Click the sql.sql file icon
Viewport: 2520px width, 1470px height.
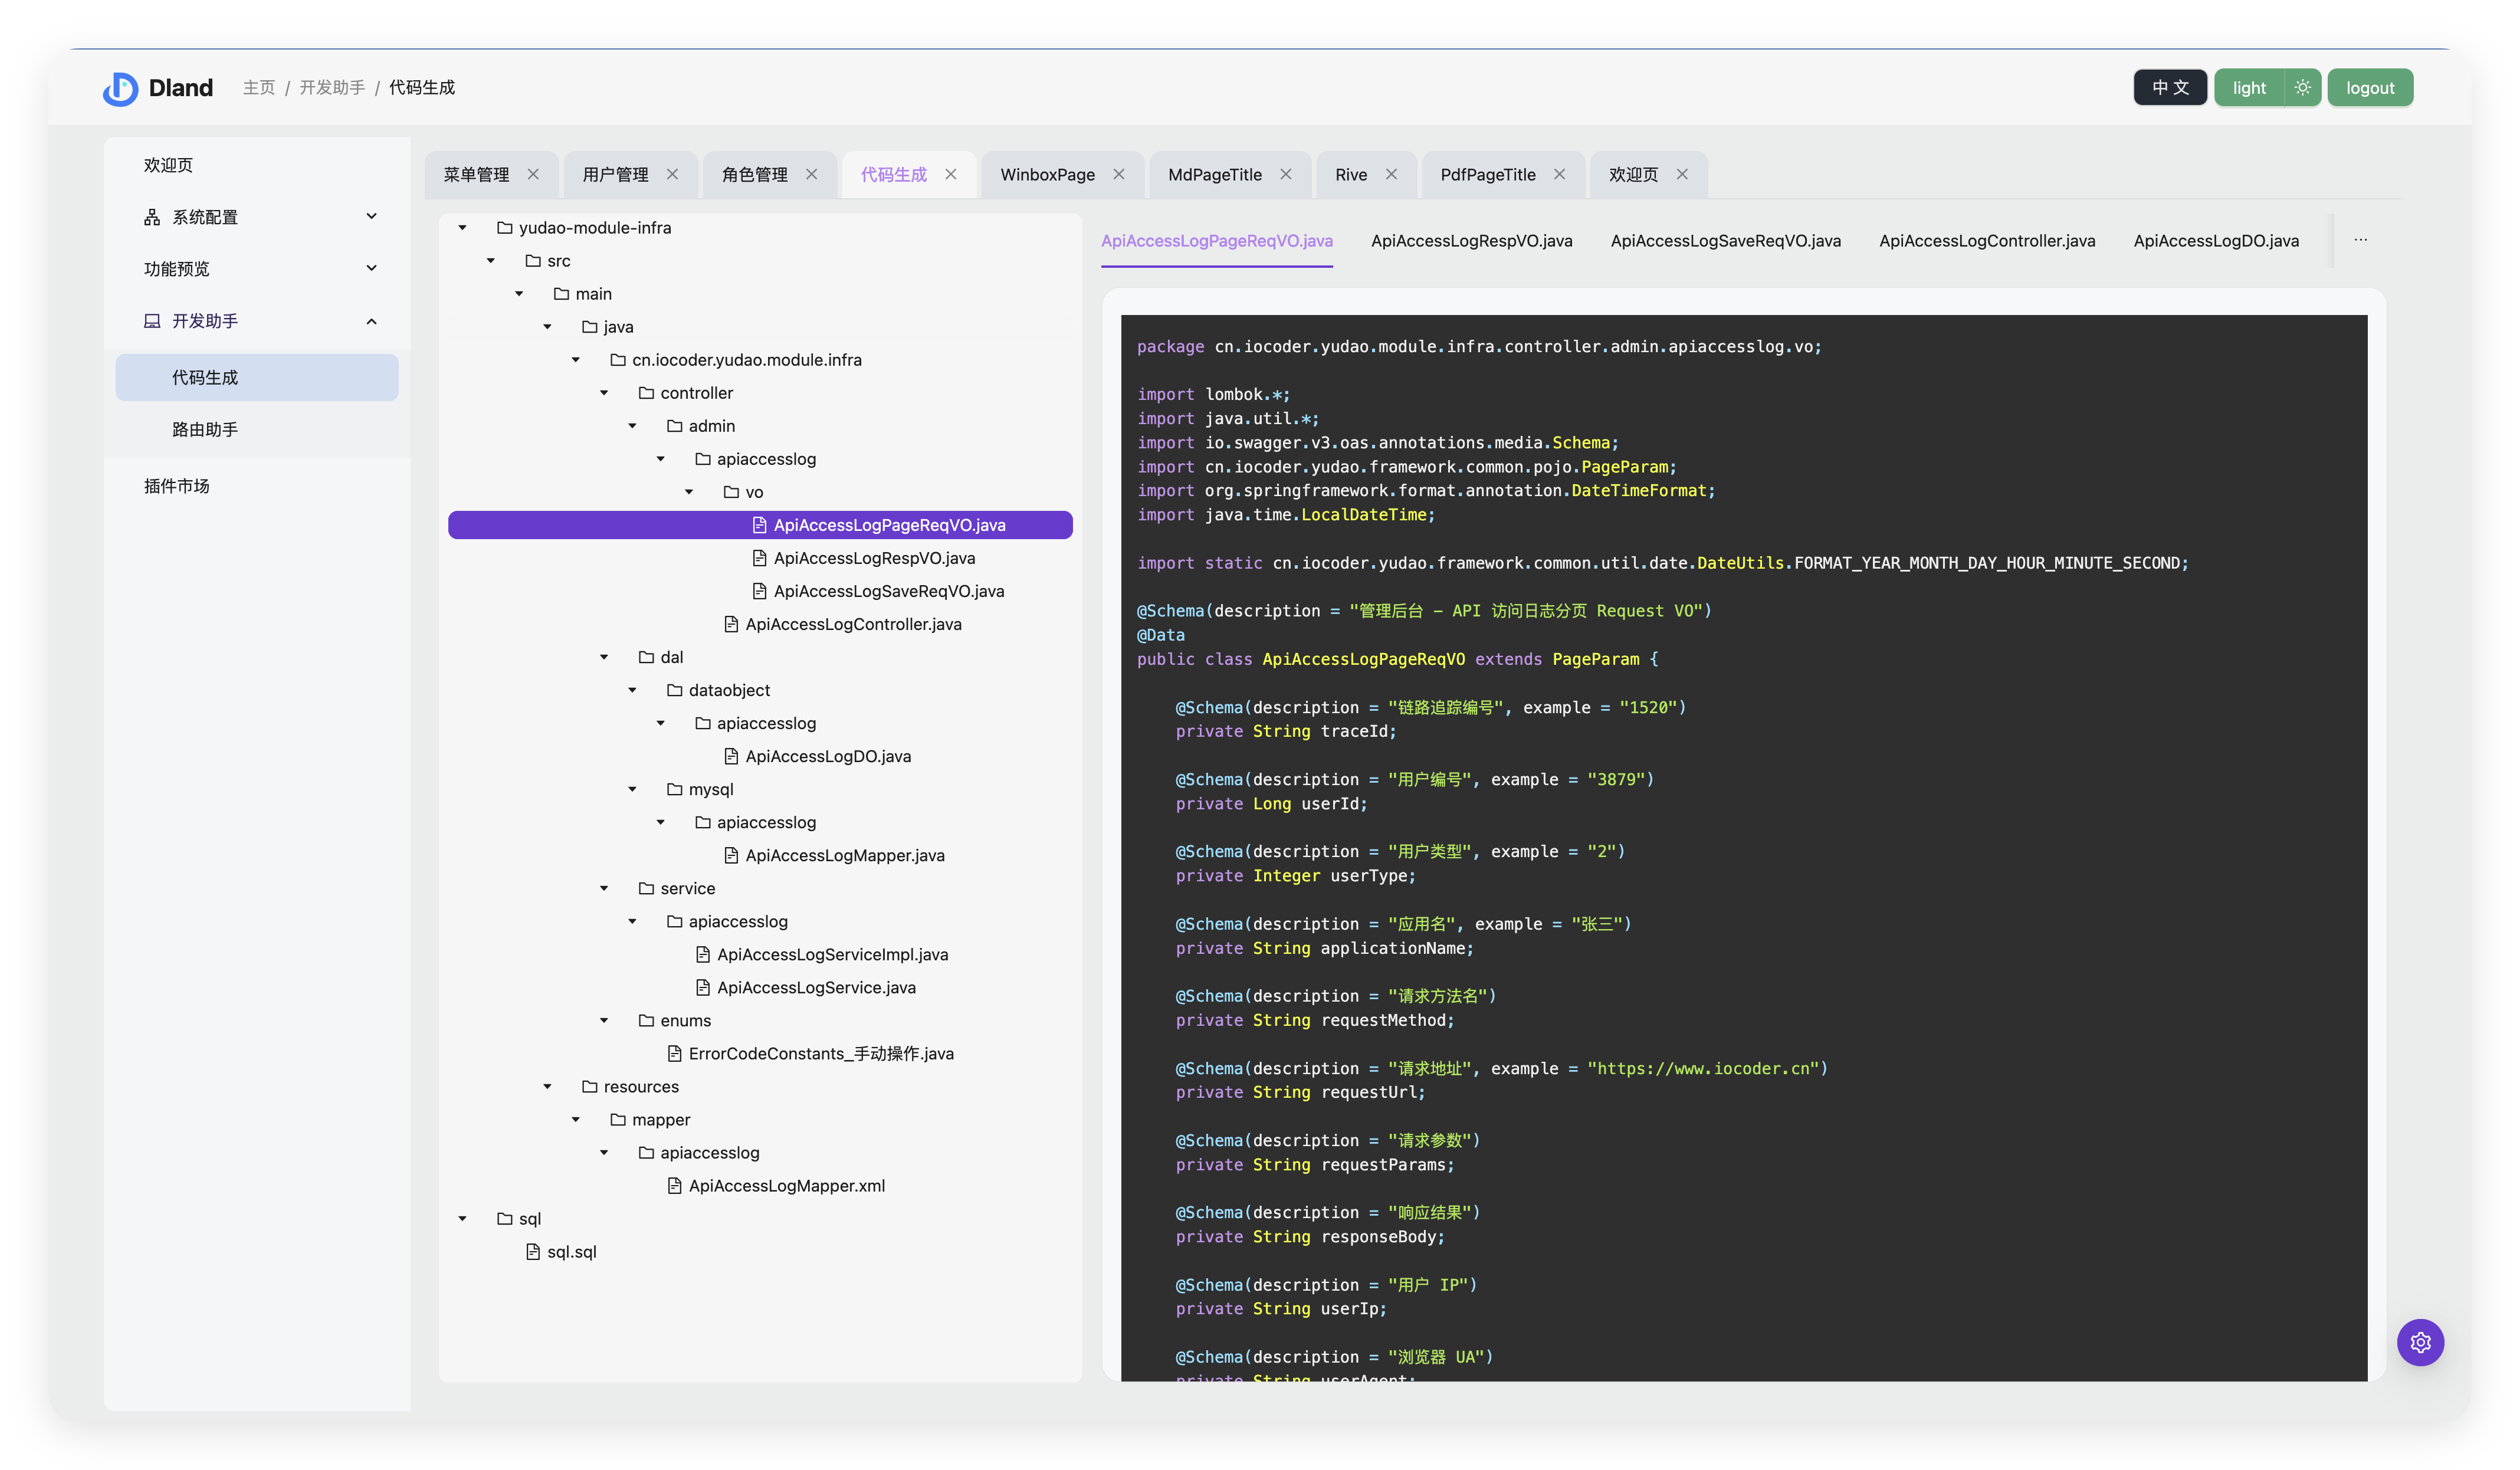tap(533, 1251)
